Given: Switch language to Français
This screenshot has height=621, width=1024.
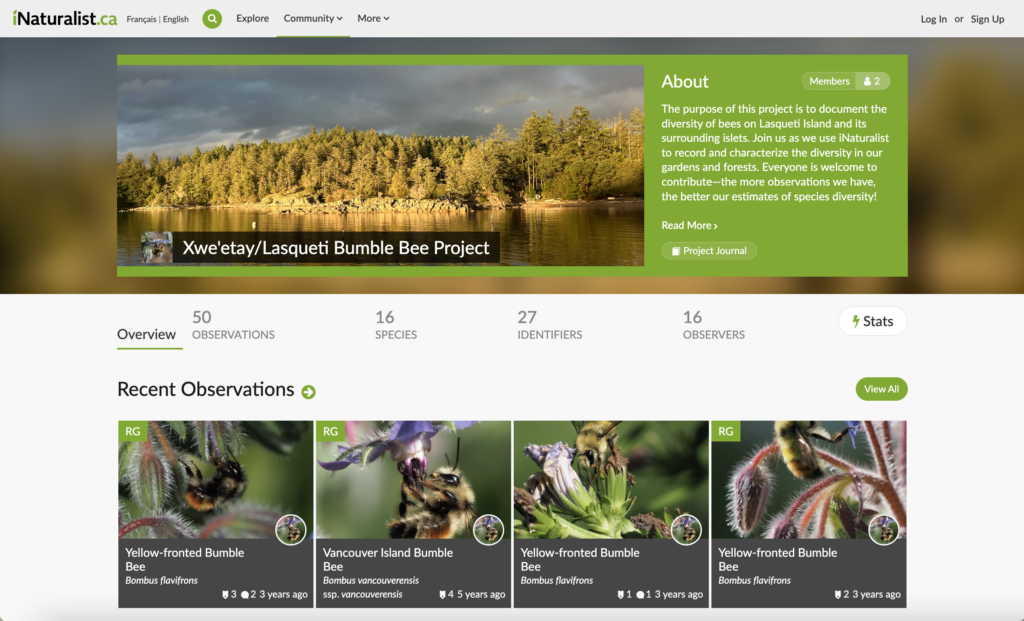Looking at the screenshot, I should point(141,19).
